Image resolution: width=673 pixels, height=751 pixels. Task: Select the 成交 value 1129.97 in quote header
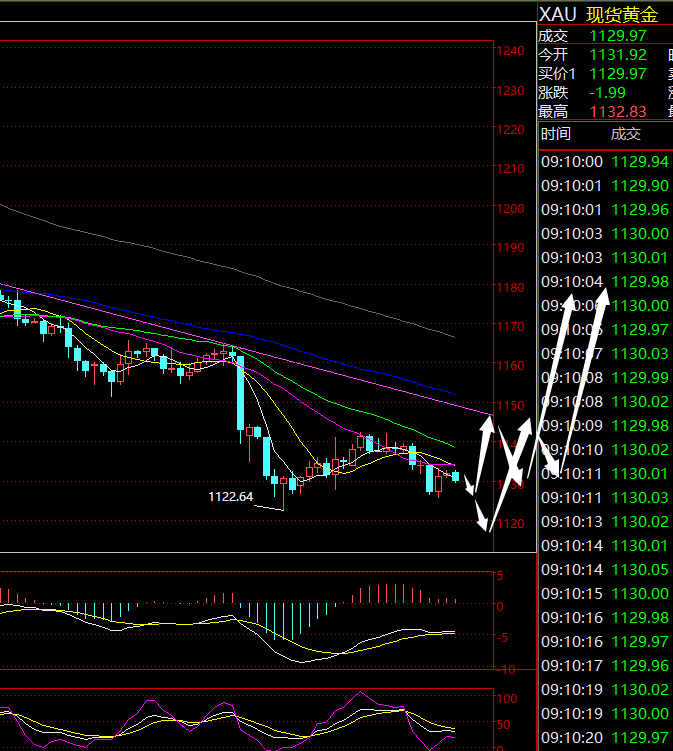[x=618, y=36]
